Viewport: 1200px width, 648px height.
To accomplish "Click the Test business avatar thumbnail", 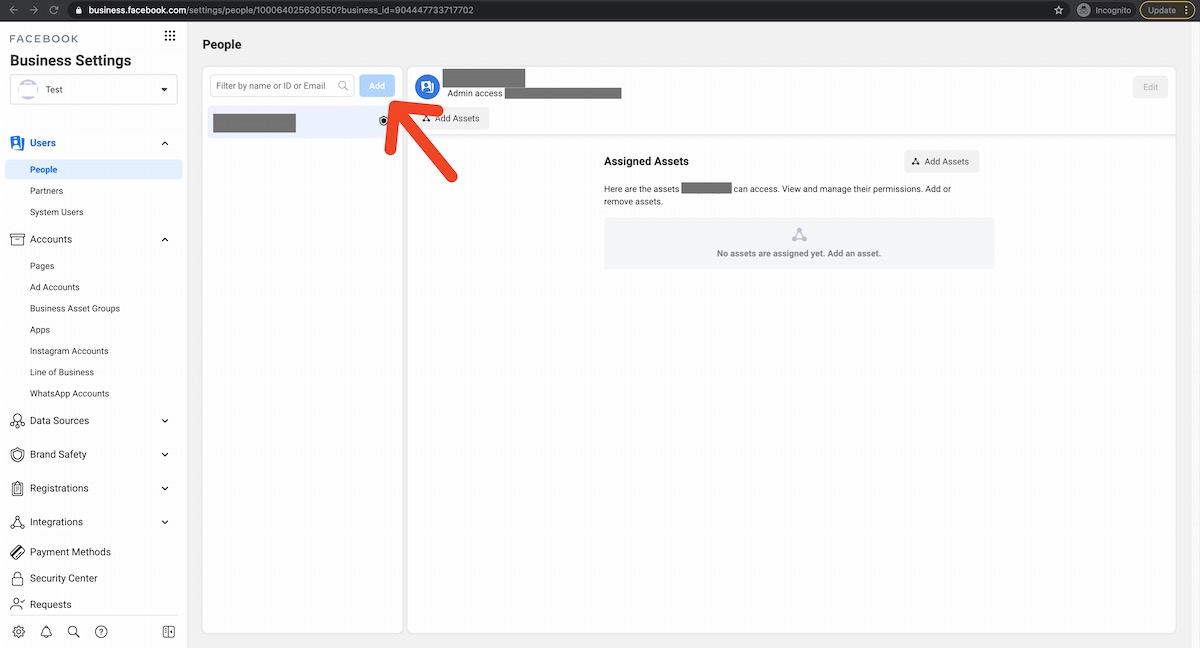I will pyautogui.click(x=28, y=89).
